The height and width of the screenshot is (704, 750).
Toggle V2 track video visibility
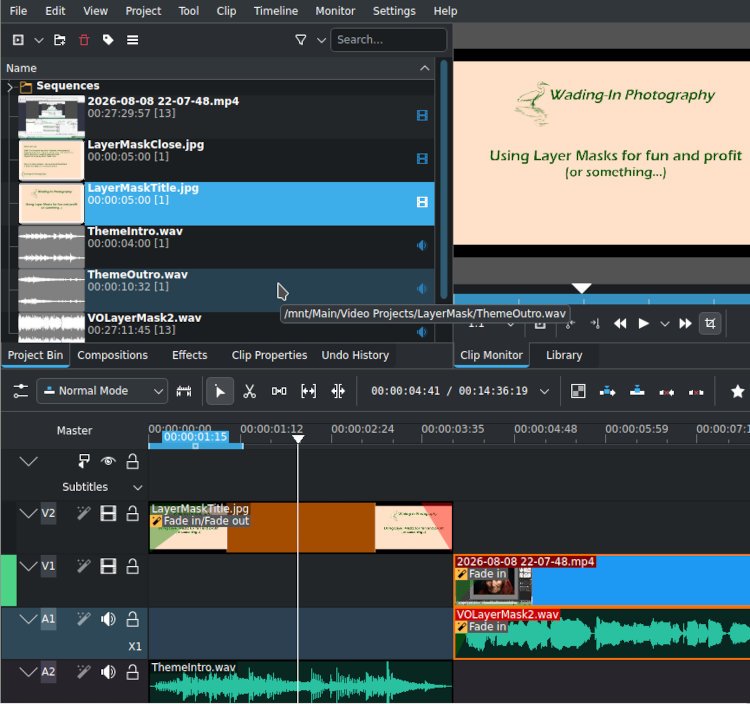[x=108, y=514]
